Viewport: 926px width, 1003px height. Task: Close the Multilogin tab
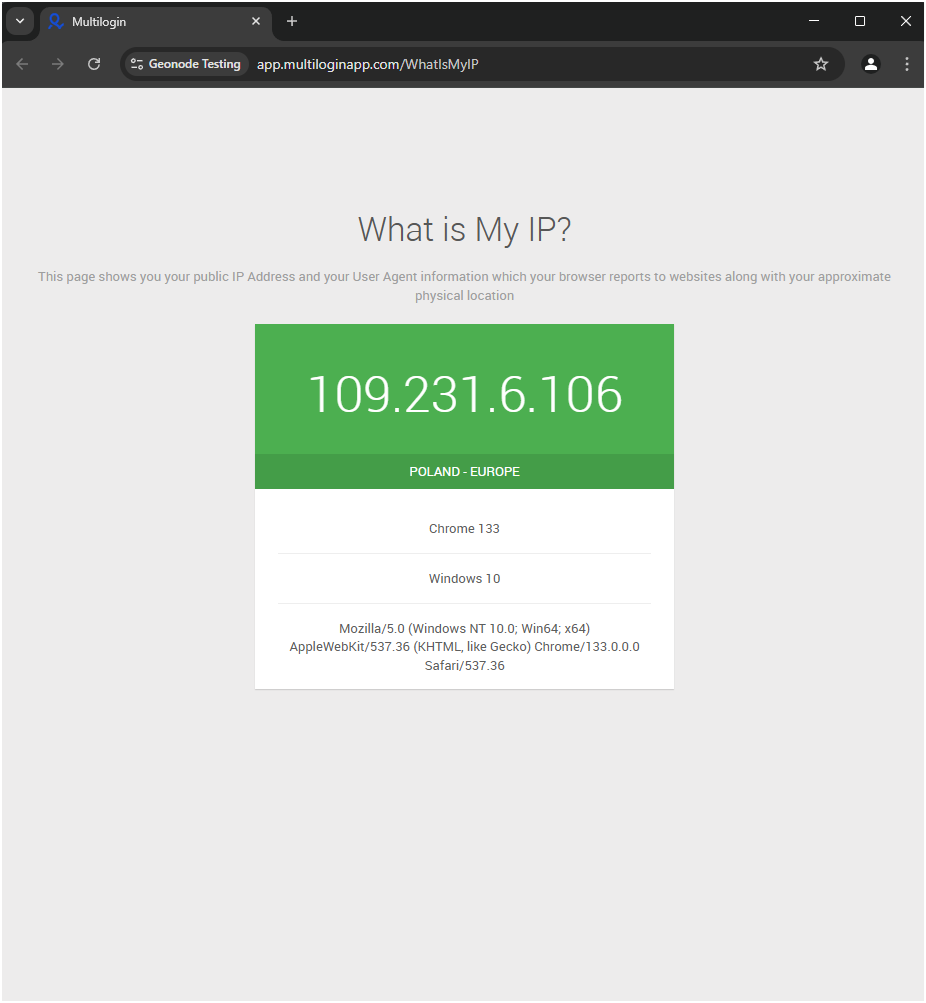pyautogui.click(x=256, y=21)
